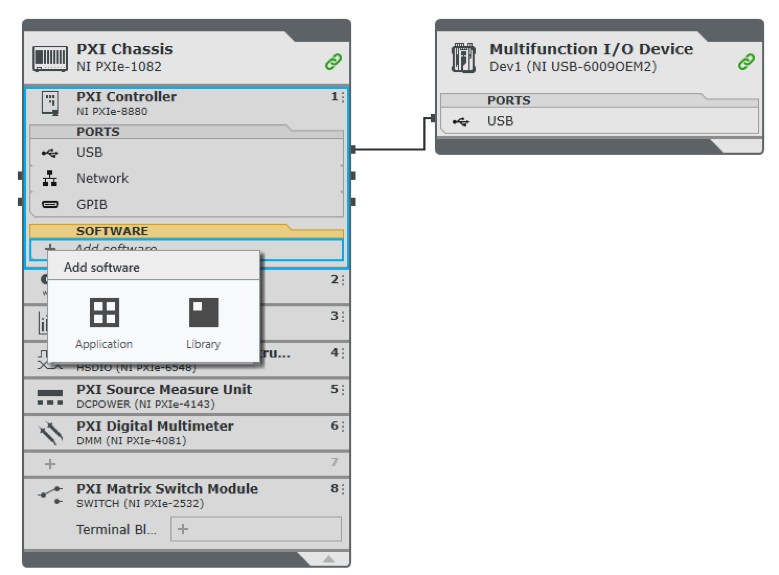
Task: Click the Multifunction I/O Device title
Action: coord(591,49)
